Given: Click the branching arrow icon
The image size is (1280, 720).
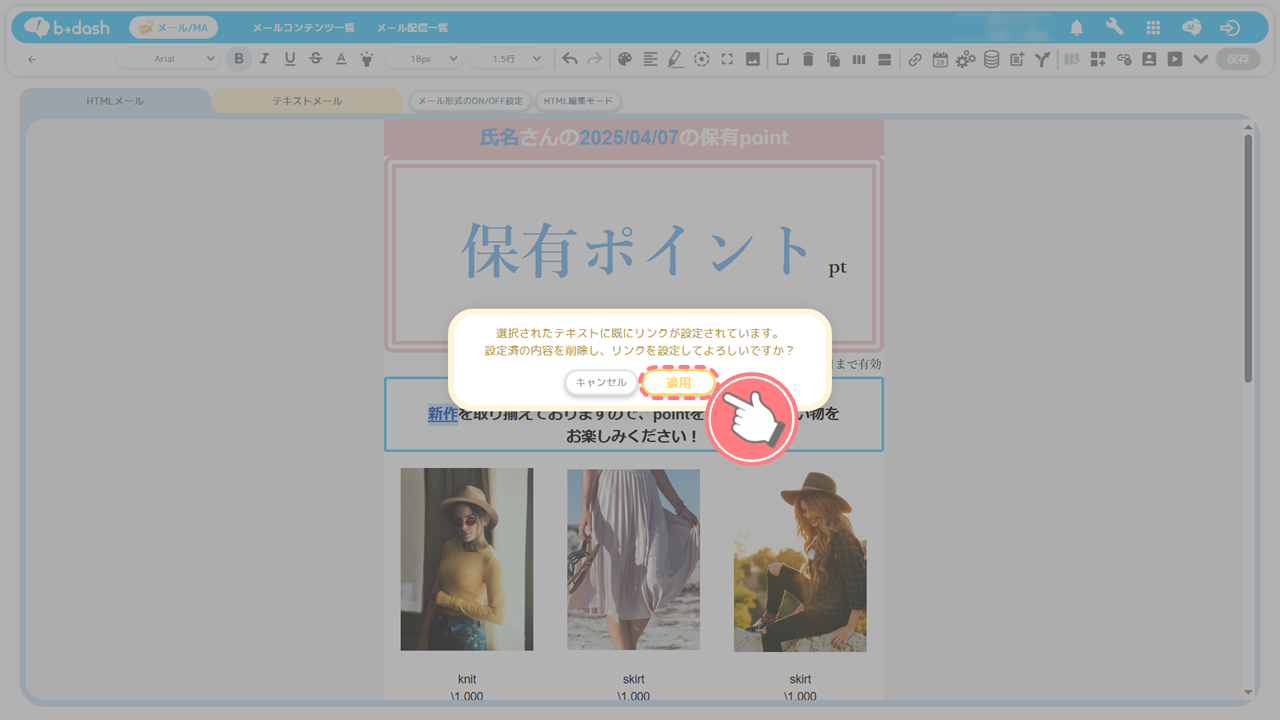Looking at the screenshot, I should [x=1042, y=59].
